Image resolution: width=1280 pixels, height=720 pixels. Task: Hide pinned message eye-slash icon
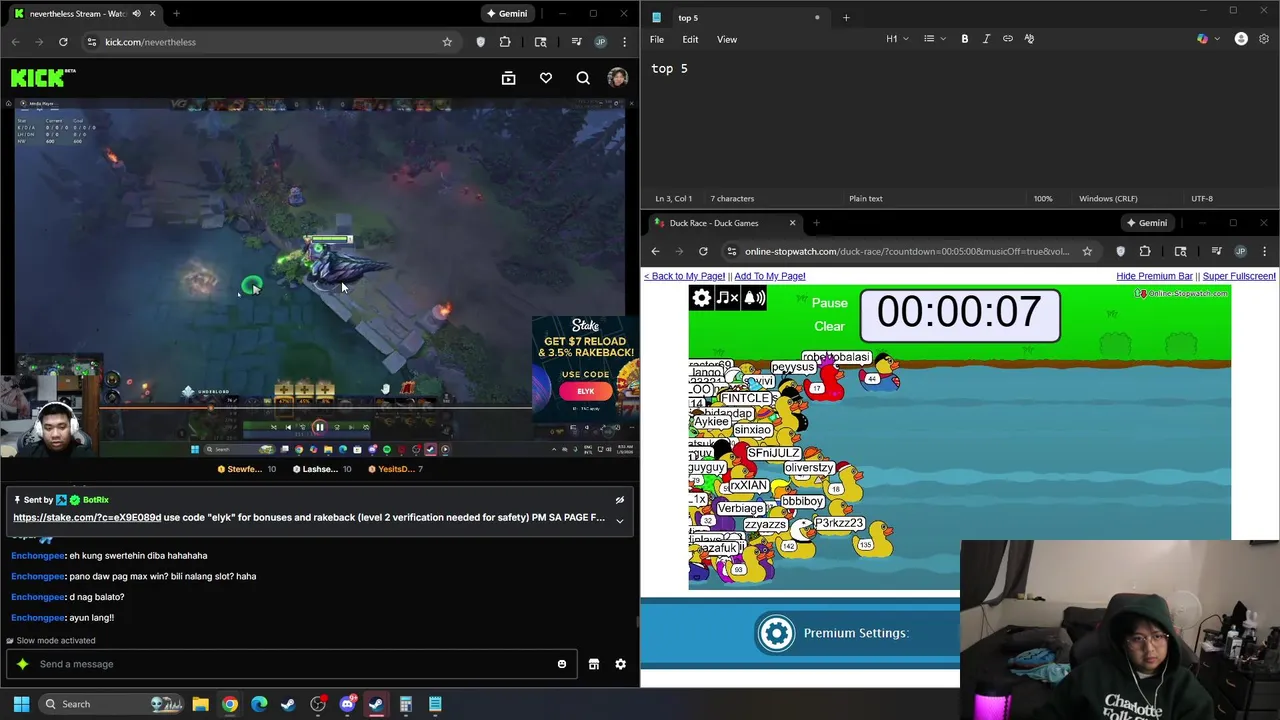[619, 500]
